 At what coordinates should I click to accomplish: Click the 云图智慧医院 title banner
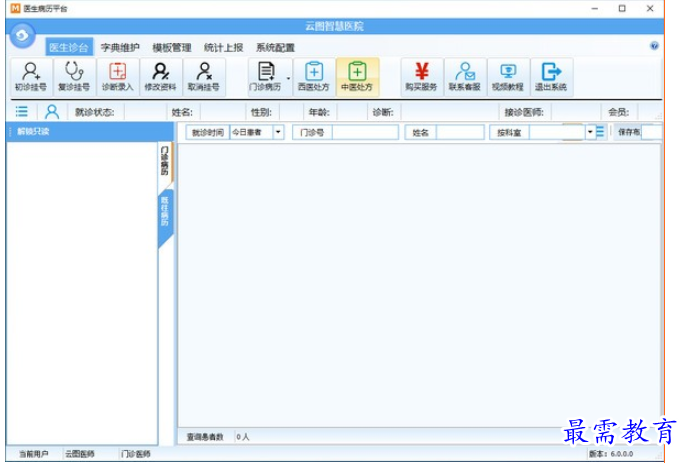pyautogui.click(x=335, y=26)
